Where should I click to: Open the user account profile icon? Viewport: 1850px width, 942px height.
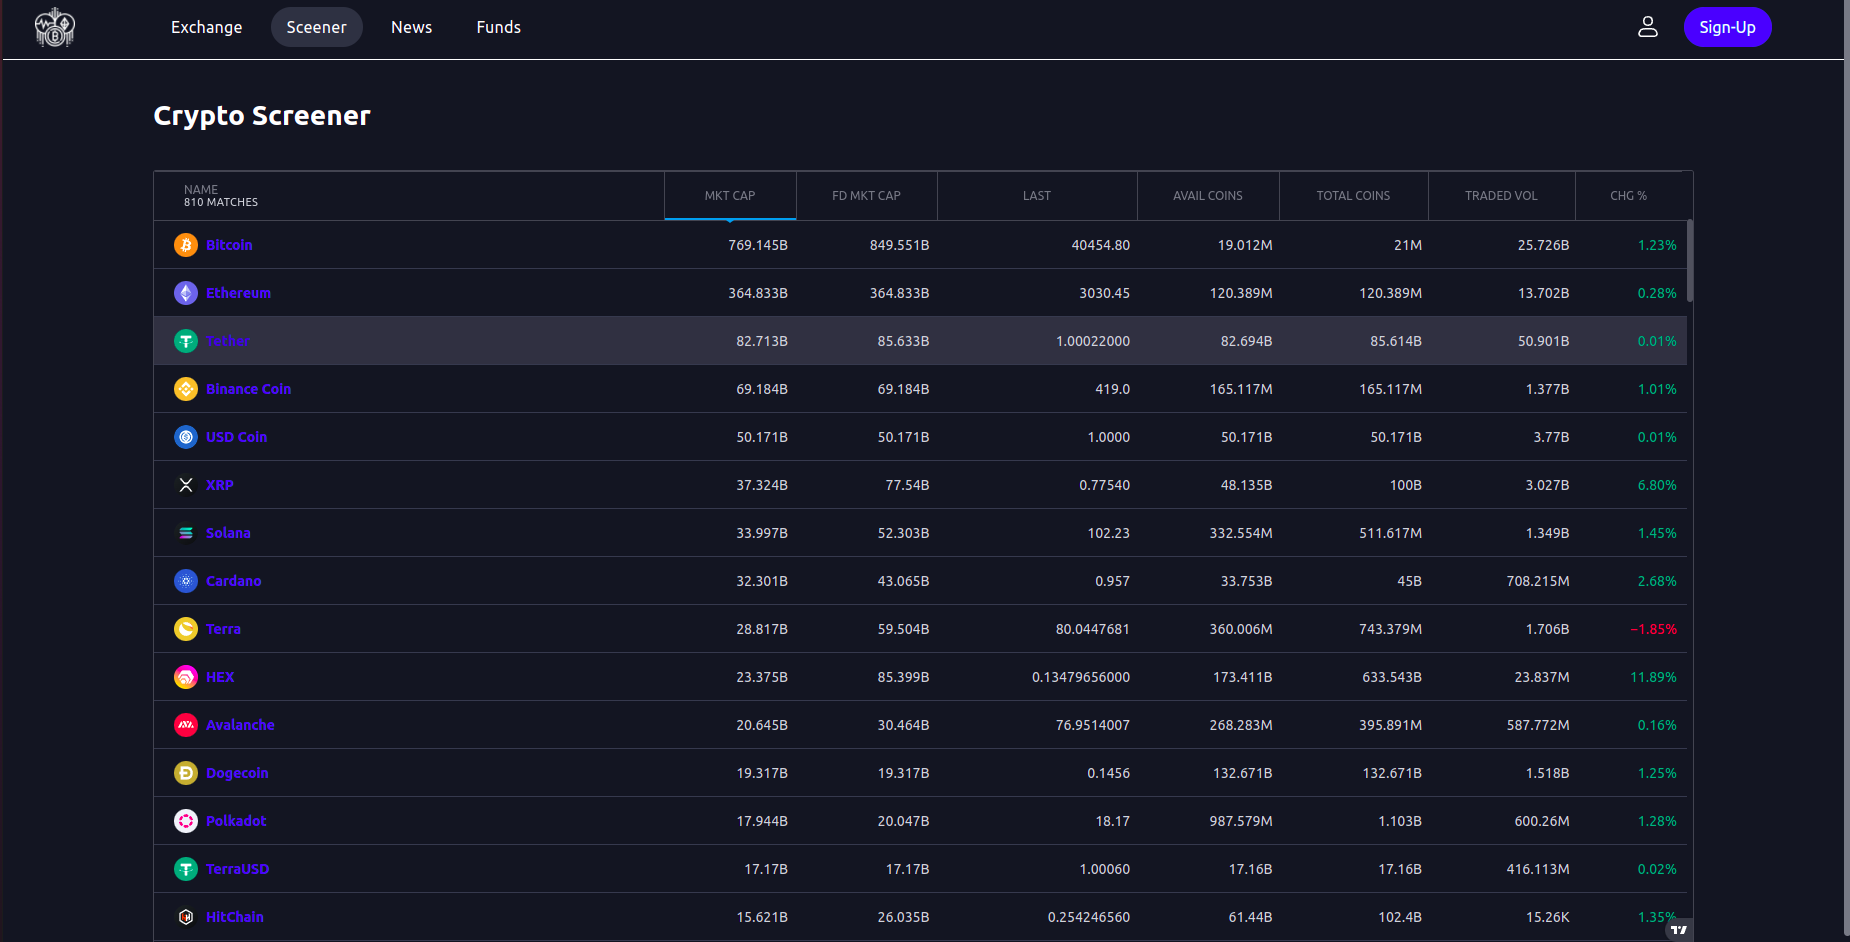click(x=1648, y=27)
